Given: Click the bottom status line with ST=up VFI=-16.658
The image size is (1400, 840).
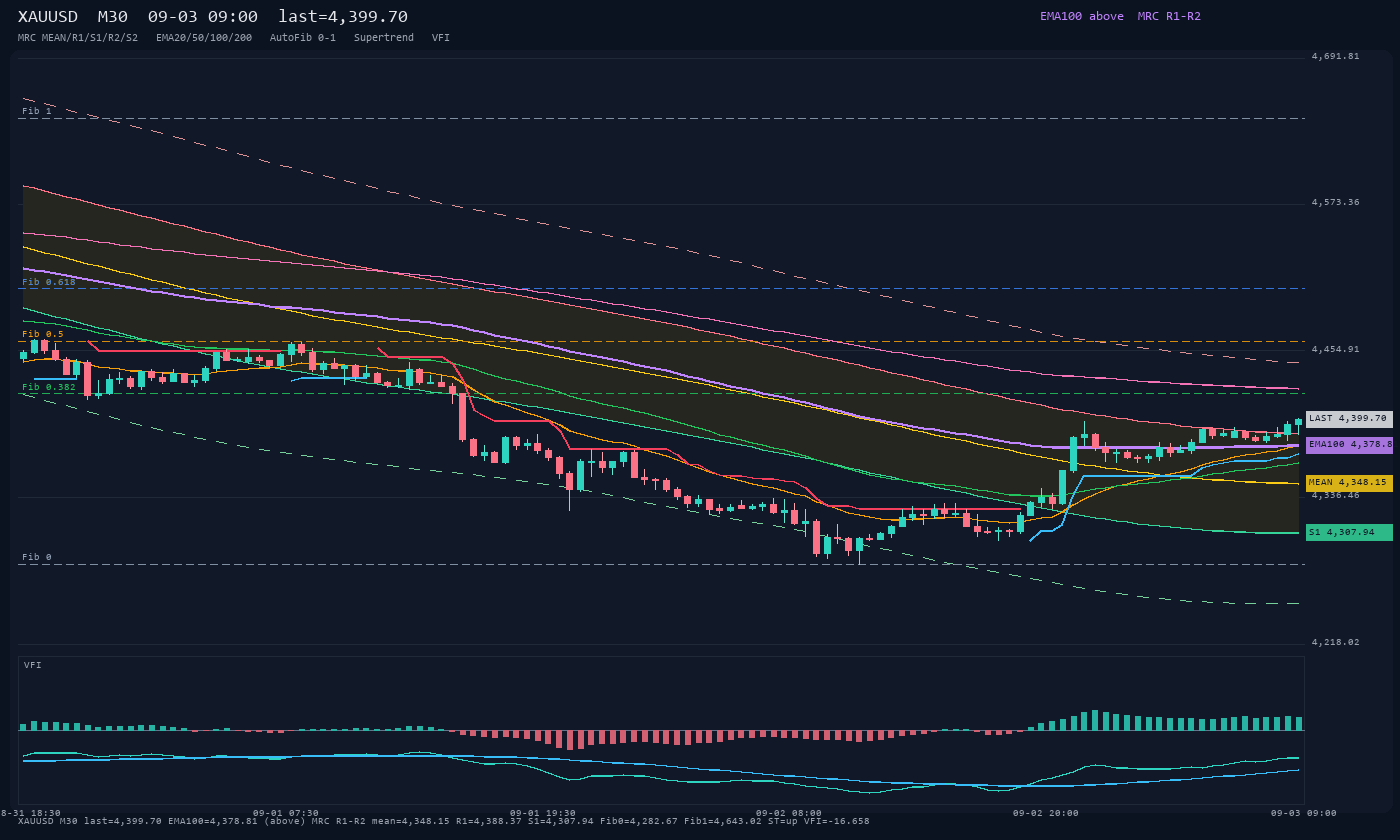Looking at the screenshot, I should tap(444, 822).
